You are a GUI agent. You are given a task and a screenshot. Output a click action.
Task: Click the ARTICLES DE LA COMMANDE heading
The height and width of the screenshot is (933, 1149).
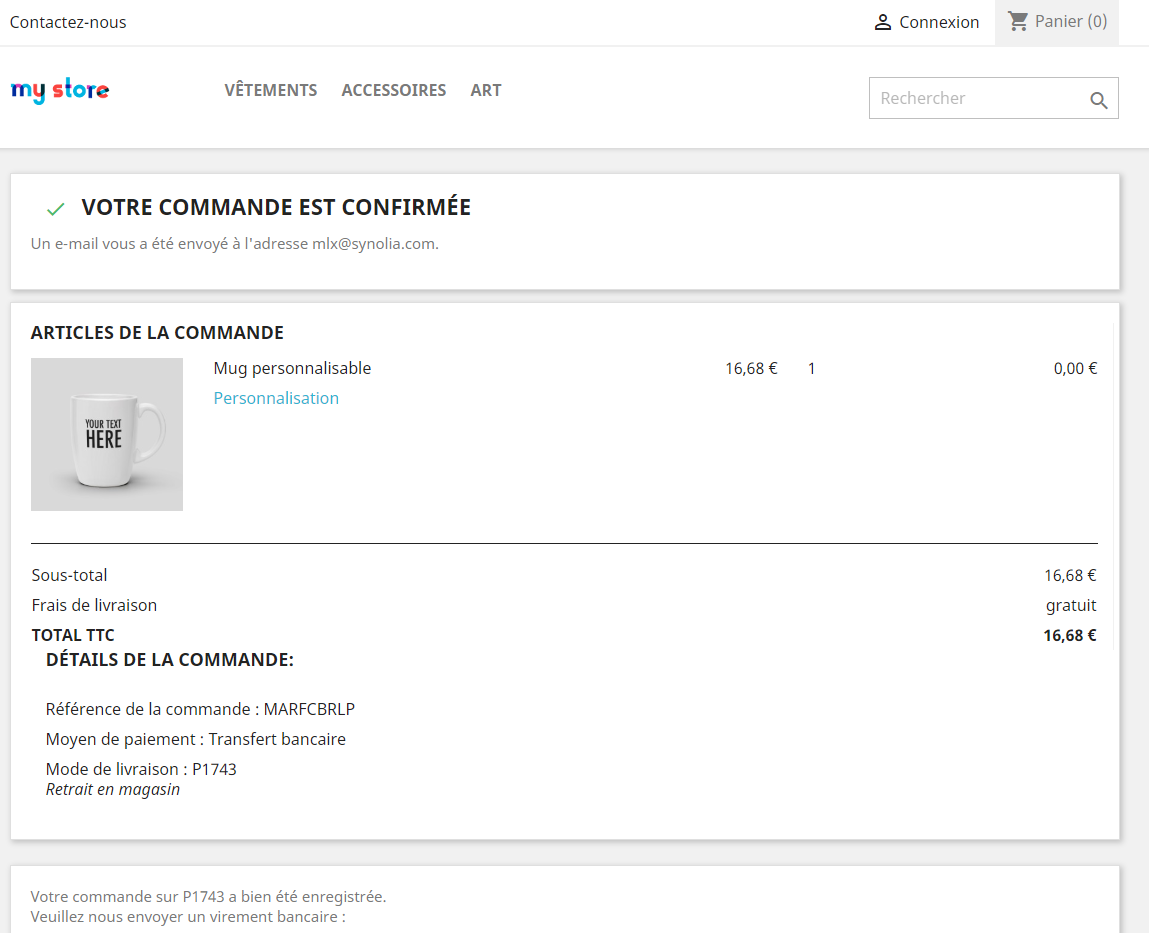[156, 332]
